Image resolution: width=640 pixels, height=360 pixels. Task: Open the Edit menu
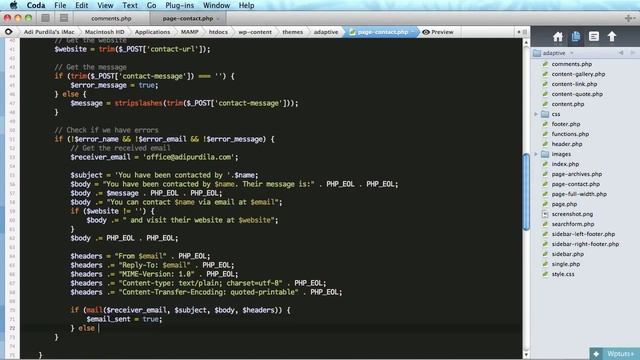pyautogui.click(x=82, y=5)
